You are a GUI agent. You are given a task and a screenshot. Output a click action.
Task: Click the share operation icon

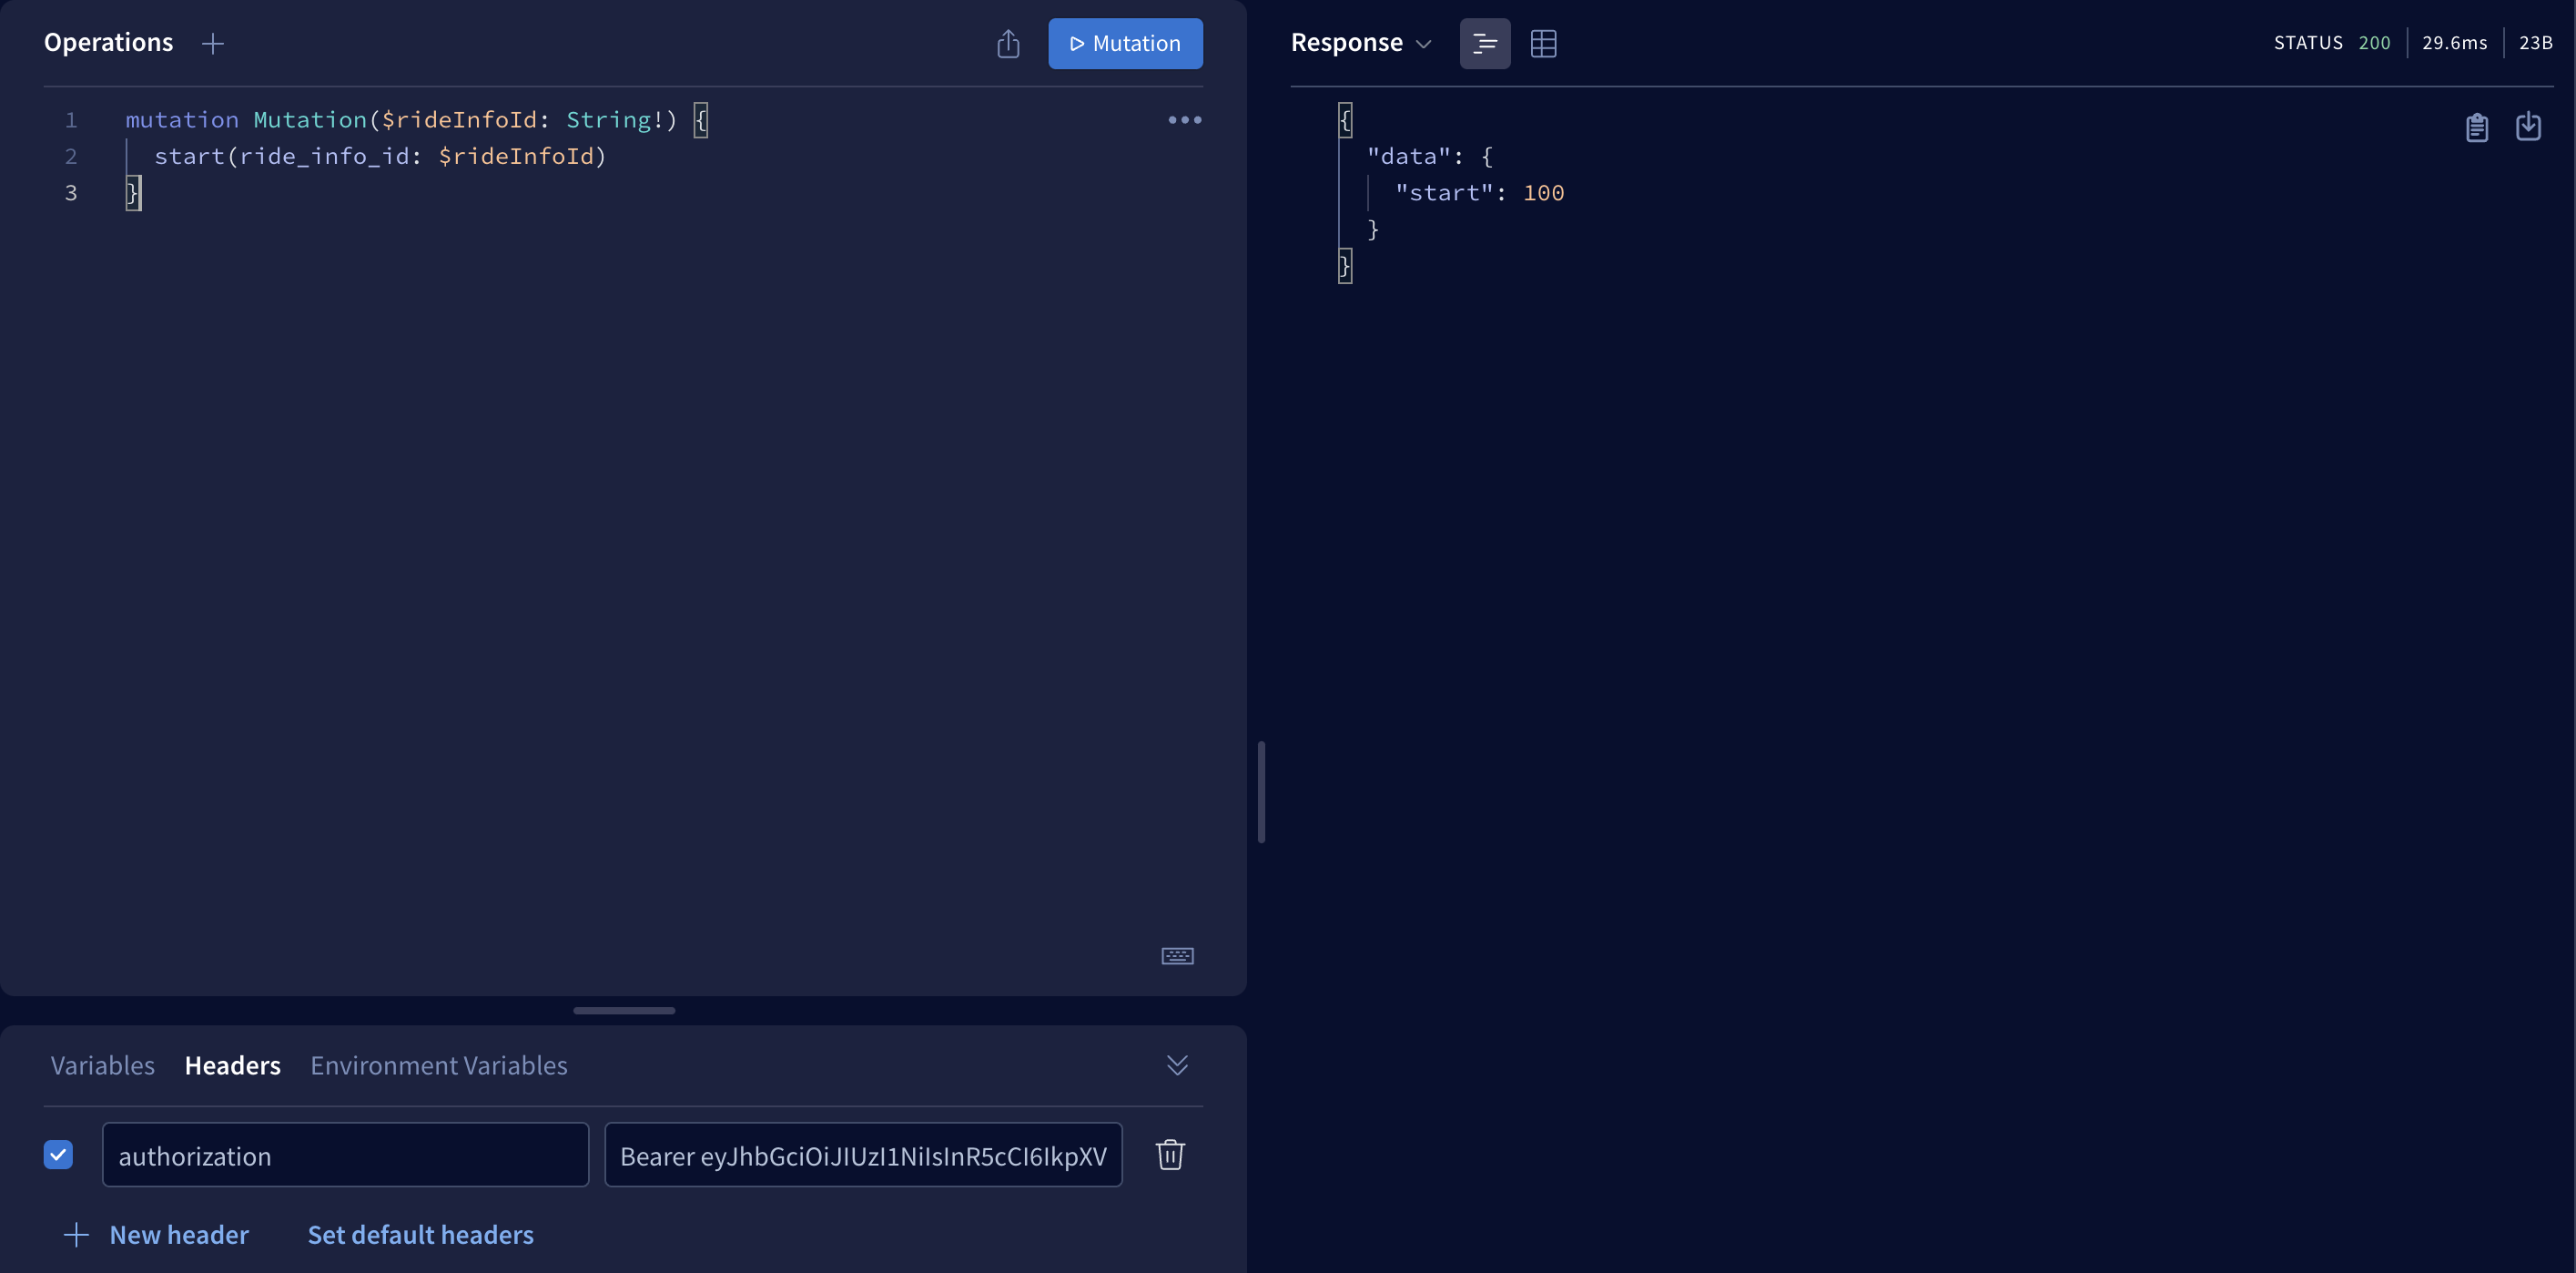[1008, 43]
